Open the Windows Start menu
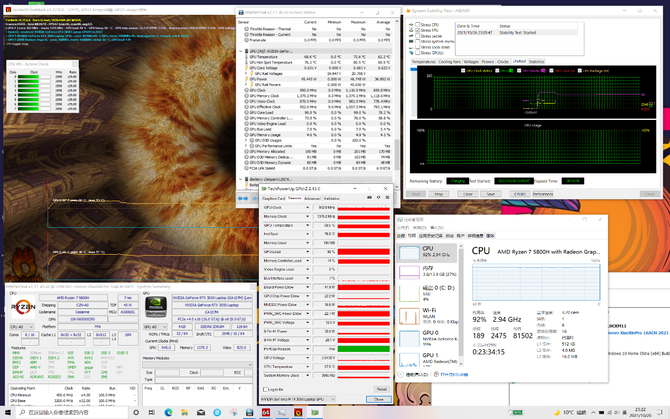Viewport: 670px width, 419px height. pos(7,411)
